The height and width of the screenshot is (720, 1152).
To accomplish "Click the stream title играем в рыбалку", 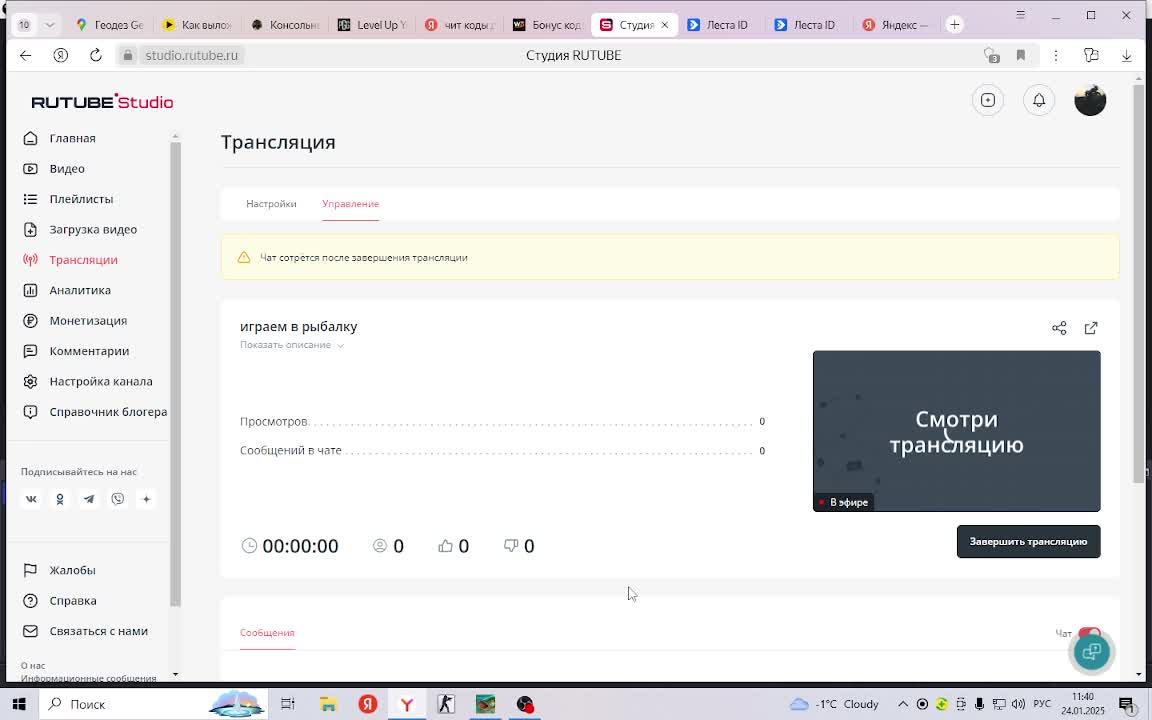I will click(x=298, y=326).
